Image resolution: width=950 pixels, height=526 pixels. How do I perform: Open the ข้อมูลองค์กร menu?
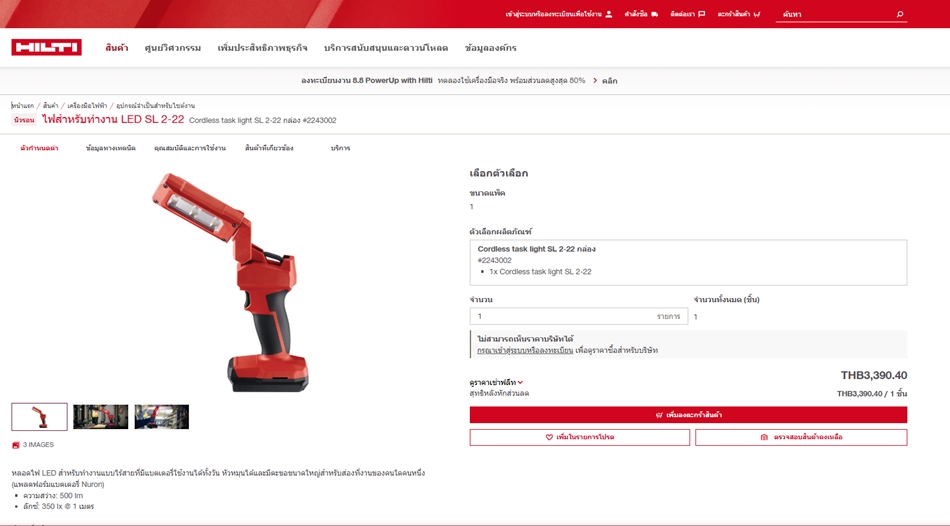pyautogui.click(x=491, y=48)
